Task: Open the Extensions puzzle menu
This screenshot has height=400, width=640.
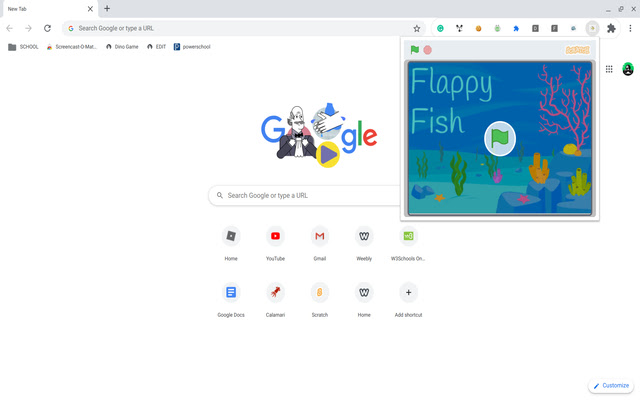Action: pyautogui.click(x=611, y=29)
